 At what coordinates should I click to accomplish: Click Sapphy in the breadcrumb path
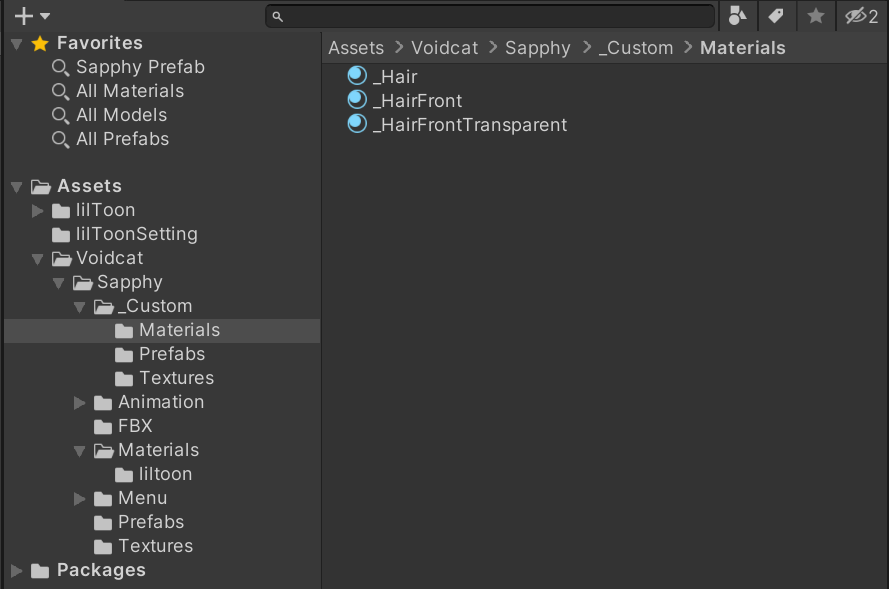(x=538, y=48)
